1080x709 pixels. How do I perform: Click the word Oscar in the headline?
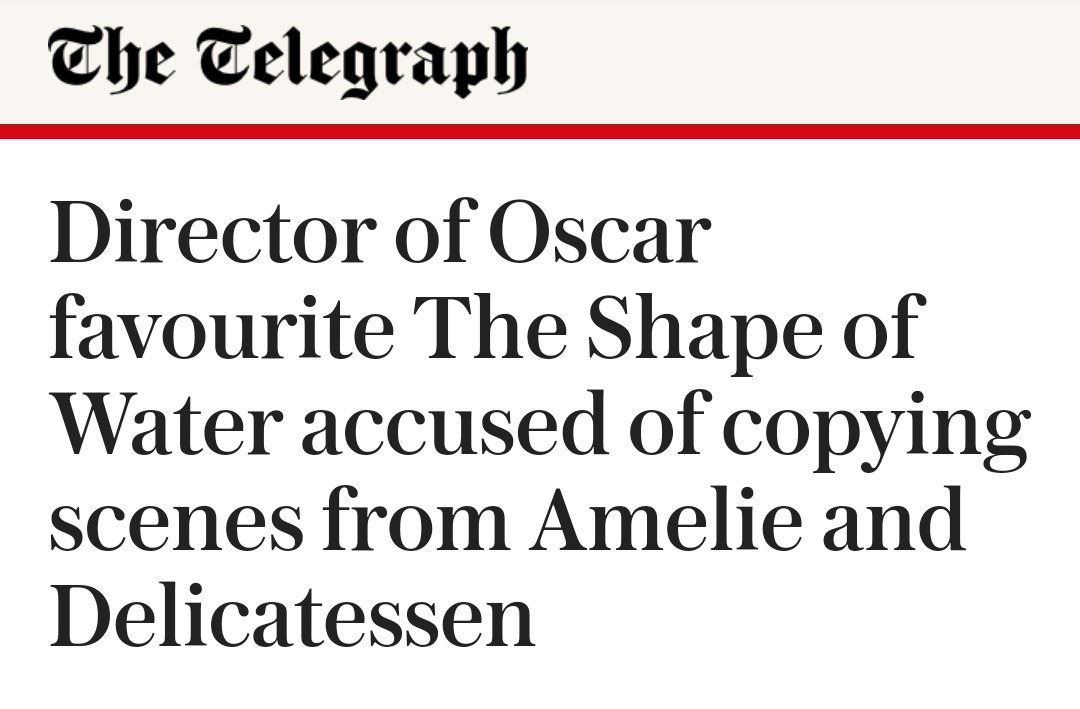click(x=600, y=232)
